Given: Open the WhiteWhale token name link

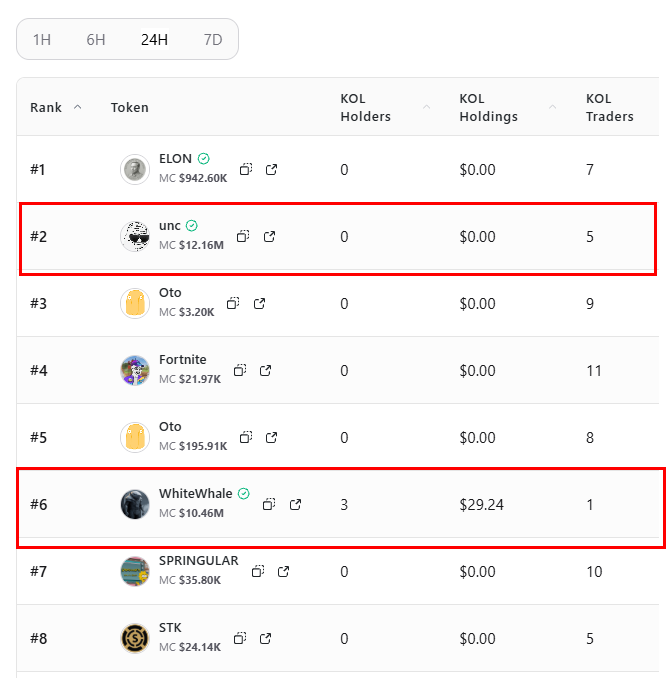Looking at the screenshot, I should pyautogui.click(x=195, y=494).
